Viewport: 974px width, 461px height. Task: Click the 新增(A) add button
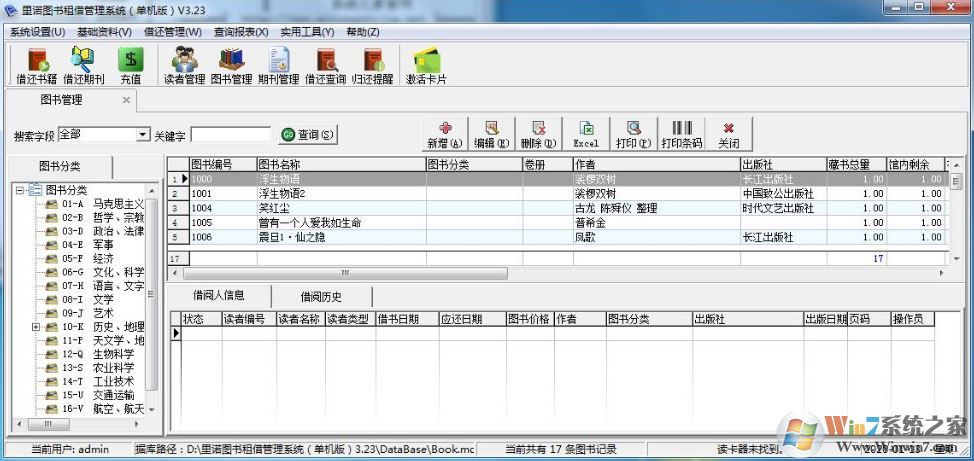coord(445,134)
